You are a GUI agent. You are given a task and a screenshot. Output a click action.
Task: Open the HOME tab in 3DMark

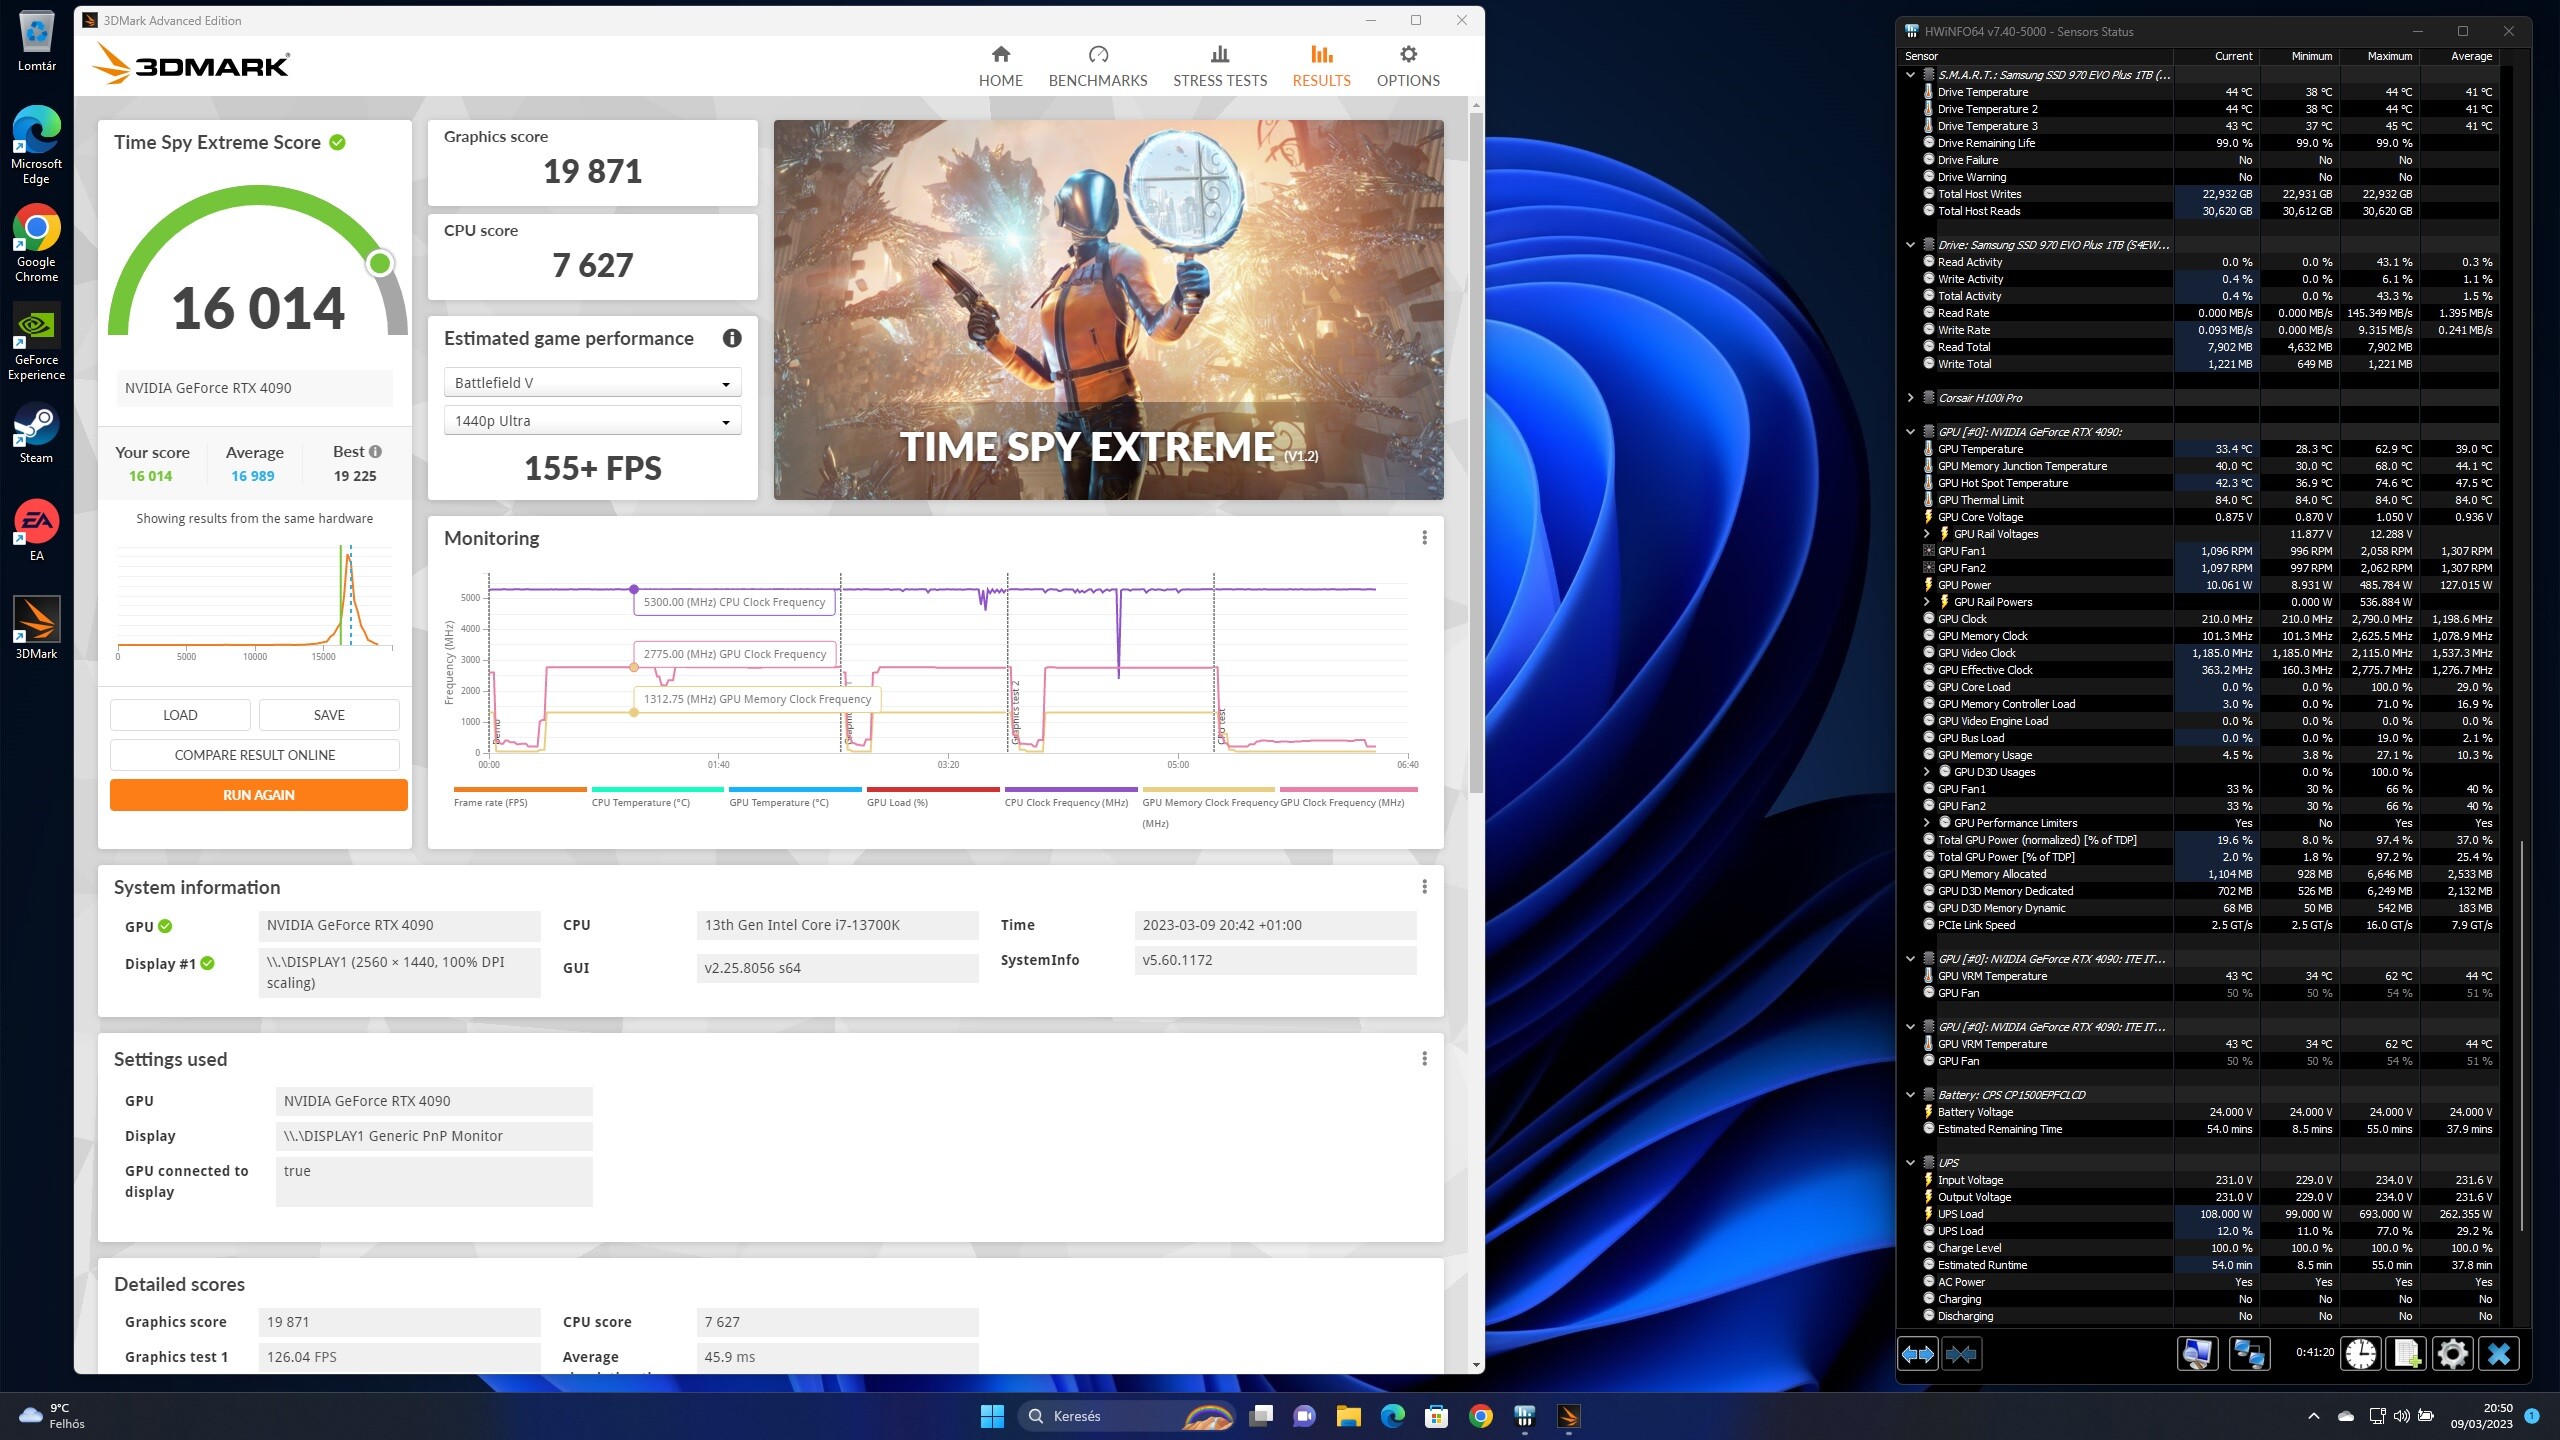(x=1000, y=66)
